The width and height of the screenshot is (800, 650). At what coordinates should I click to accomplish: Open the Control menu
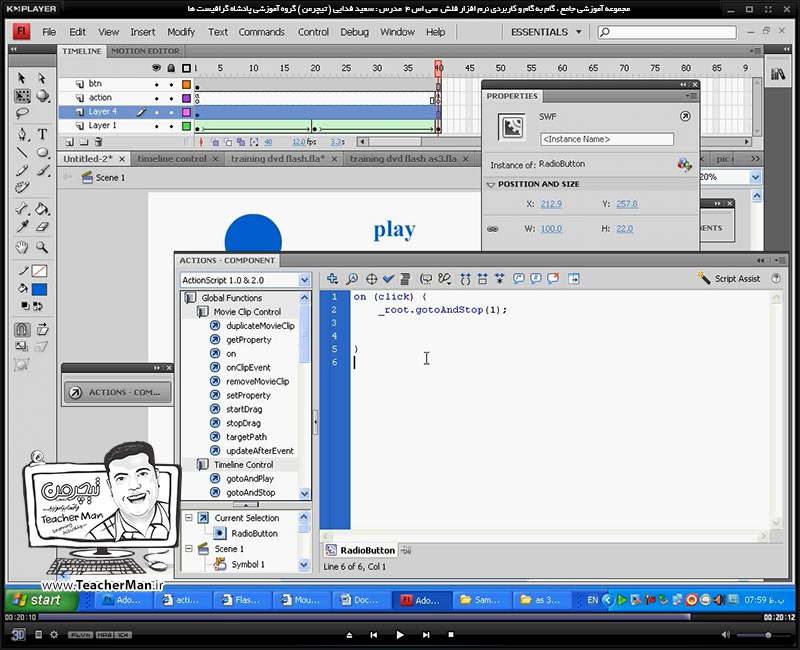[x=313, y=32]
